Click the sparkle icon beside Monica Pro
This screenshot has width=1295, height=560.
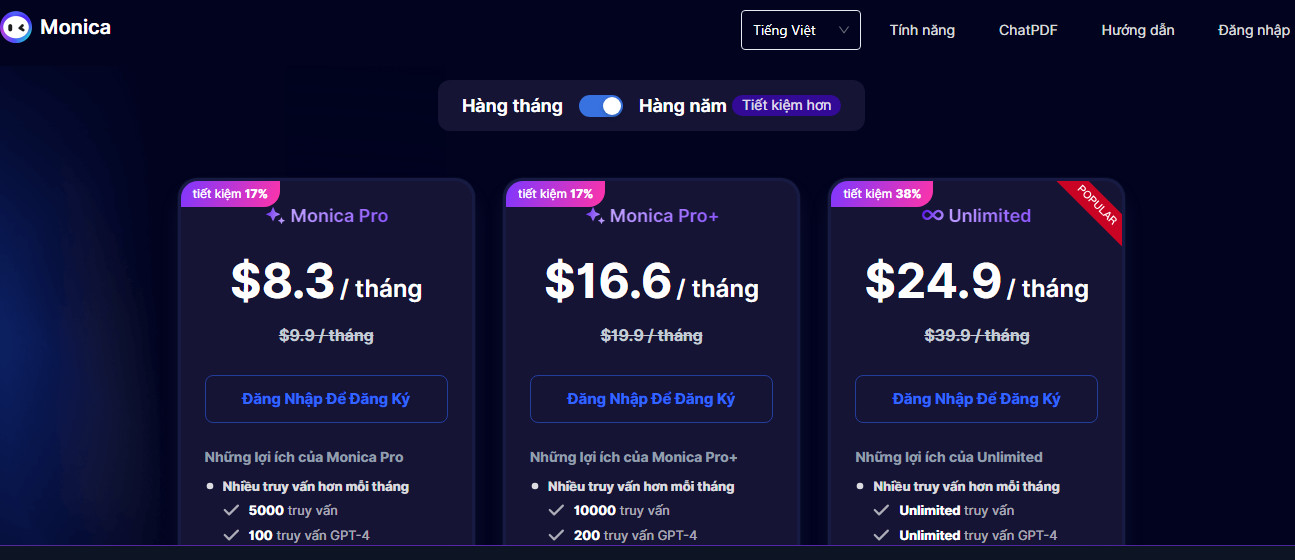click(275, 215)
